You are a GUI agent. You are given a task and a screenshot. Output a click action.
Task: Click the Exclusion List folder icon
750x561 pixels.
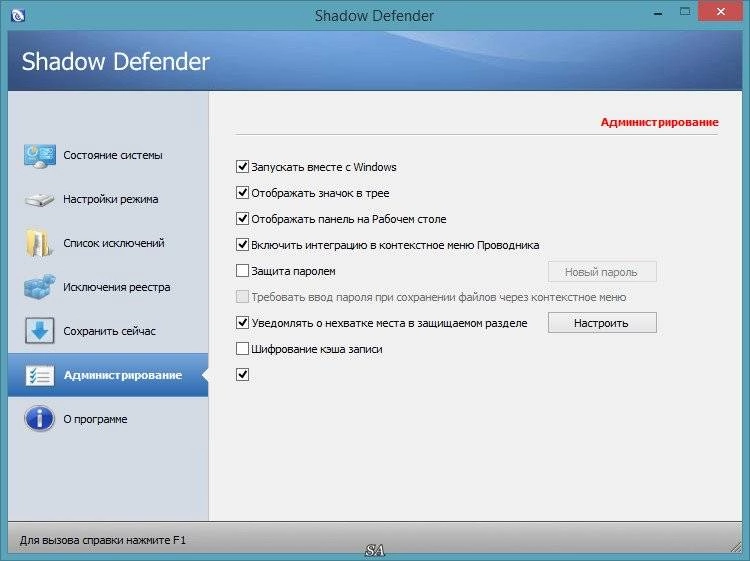click(x=39, y=243)
